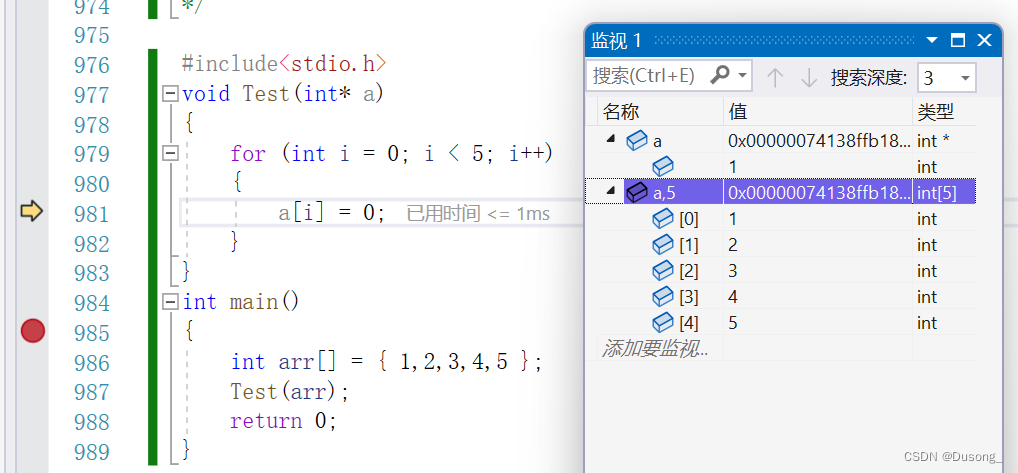Click the red breakpoint on line 985
This screenshot has height=473, width=1018.
coord(32,331)
